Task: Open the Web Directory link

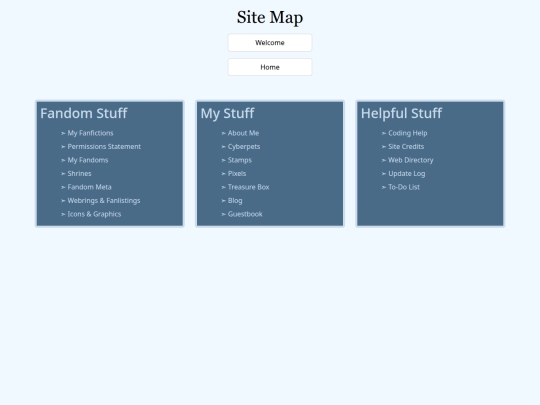Action: pos(411,160)
